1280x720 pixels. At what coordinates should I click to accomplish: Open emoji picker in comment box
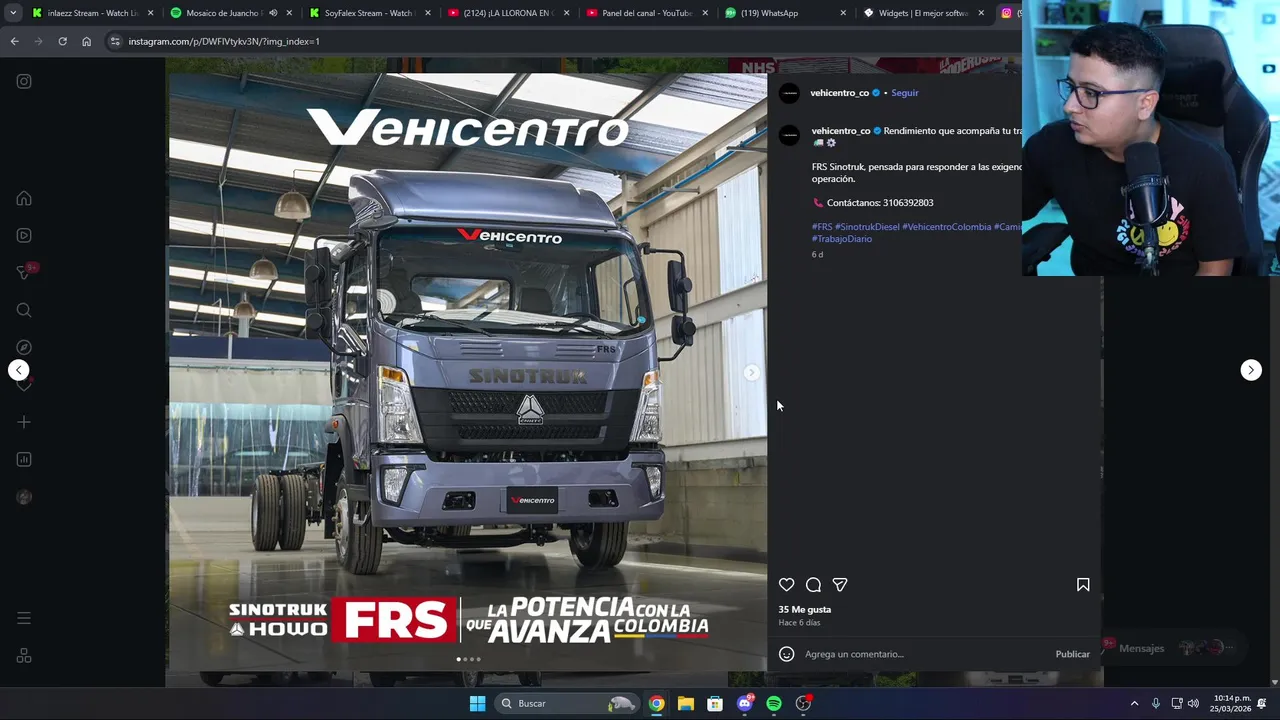click(x=787, y=654)
